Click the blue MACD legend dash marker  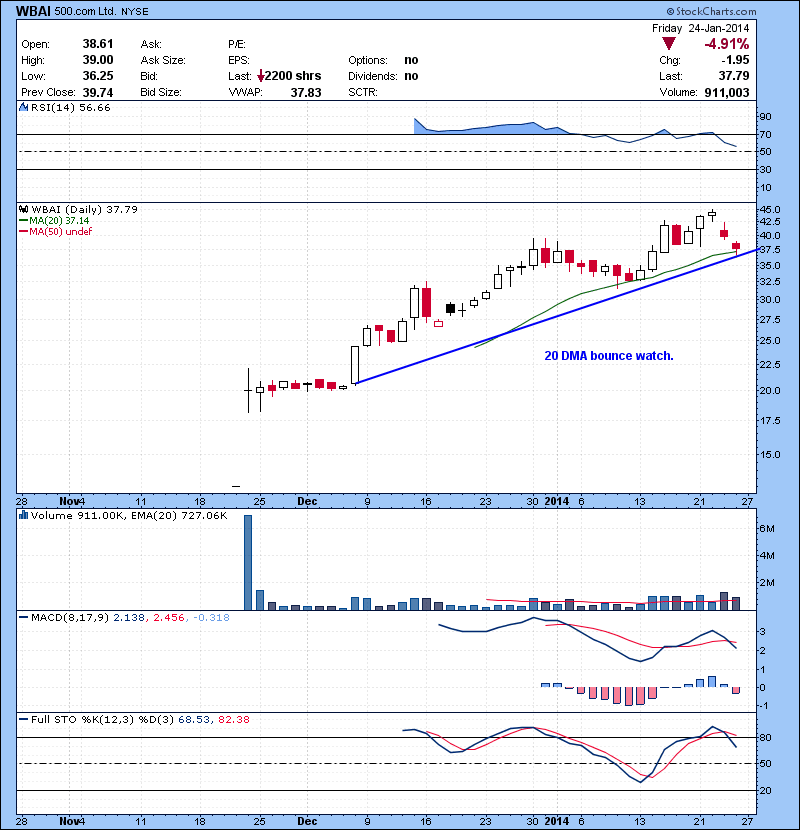24,617
